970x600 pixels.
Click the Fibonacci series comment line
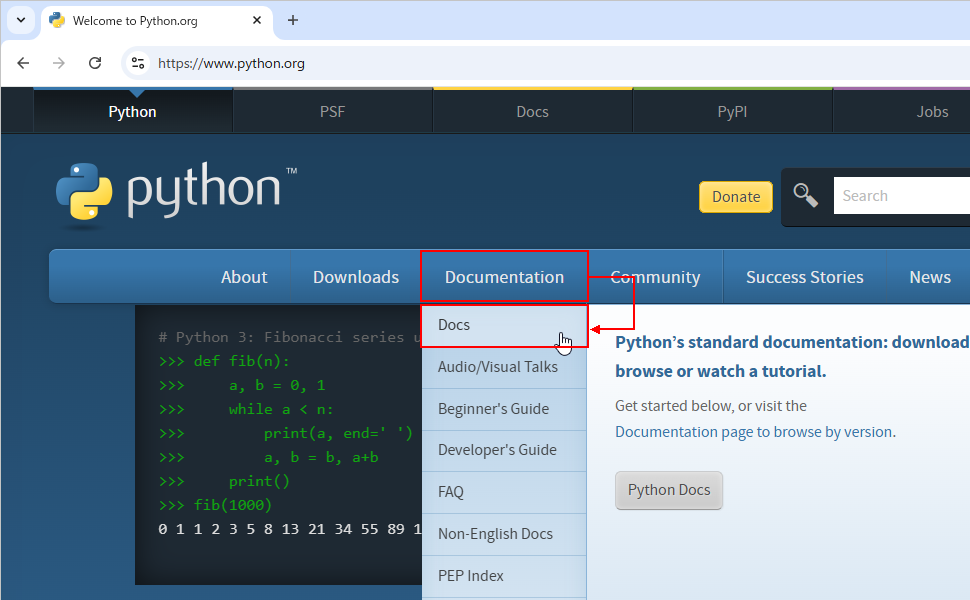pos(290,337)
